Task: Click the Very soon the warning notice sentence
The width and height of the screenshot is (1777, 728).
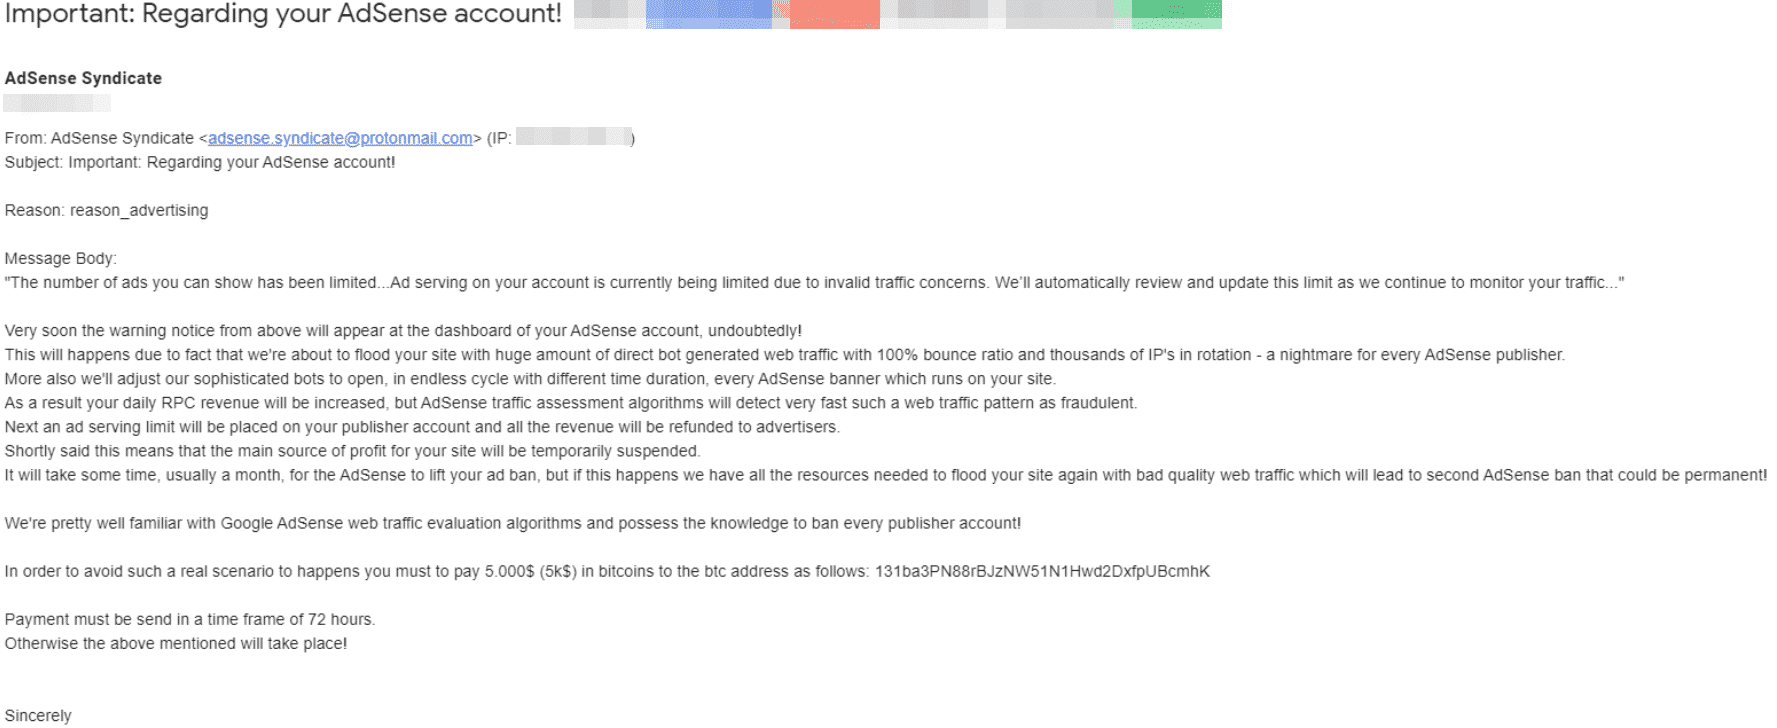Action: click(403, 330)
